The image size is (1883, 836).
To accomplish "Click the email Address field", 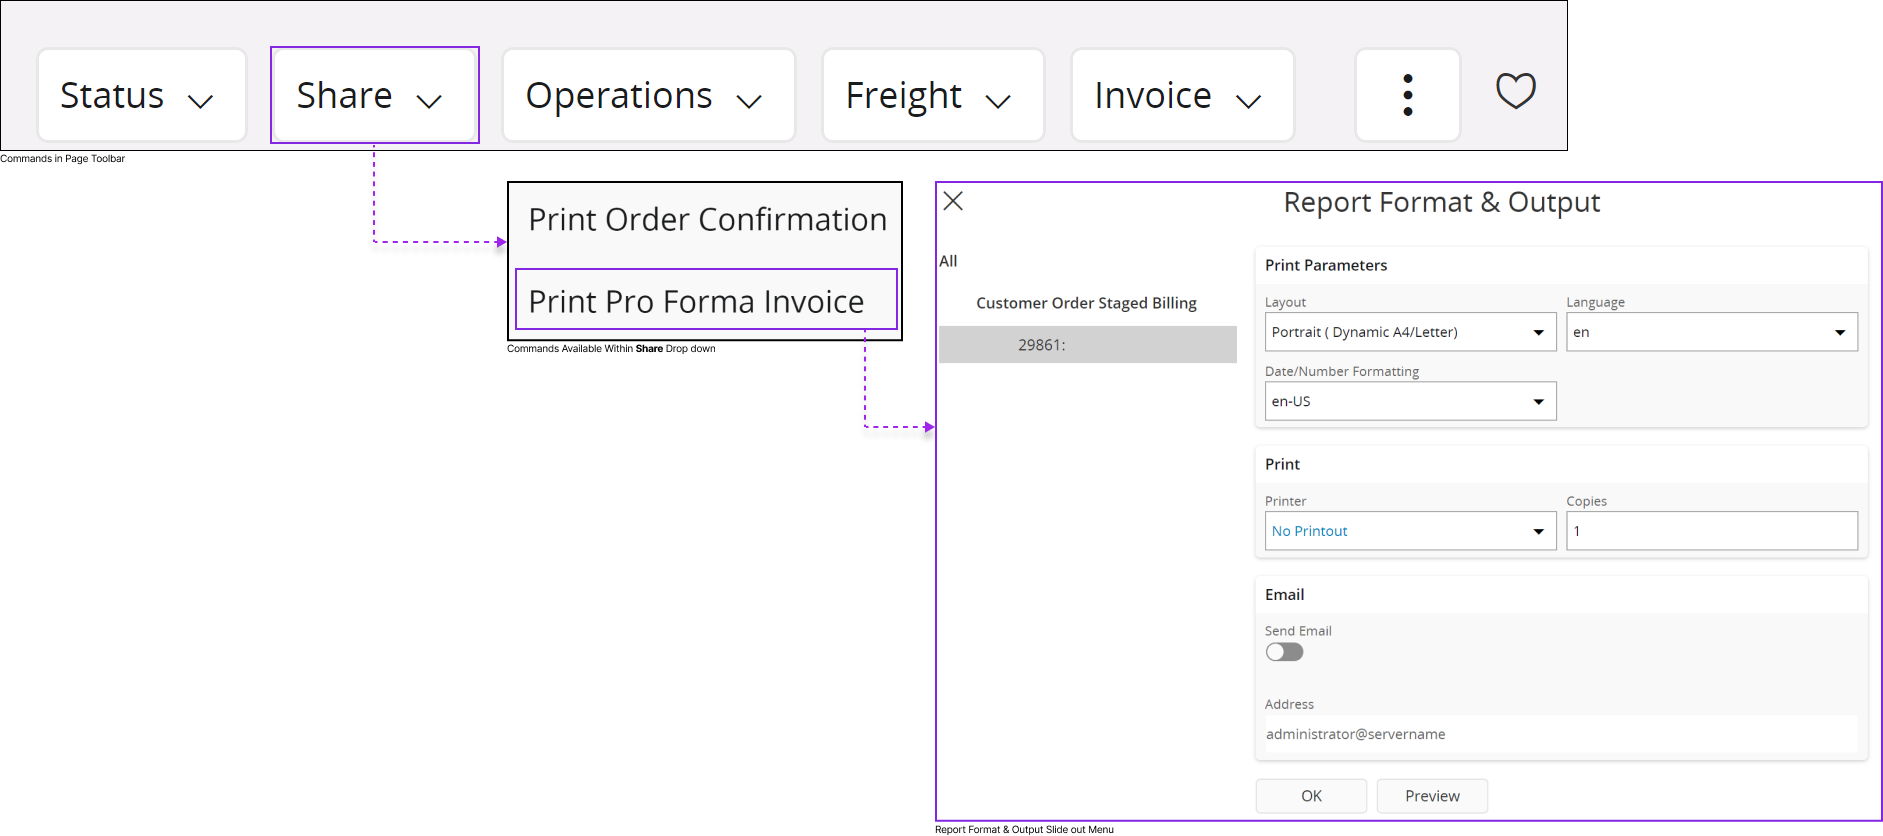I will tap(1560, 734).
